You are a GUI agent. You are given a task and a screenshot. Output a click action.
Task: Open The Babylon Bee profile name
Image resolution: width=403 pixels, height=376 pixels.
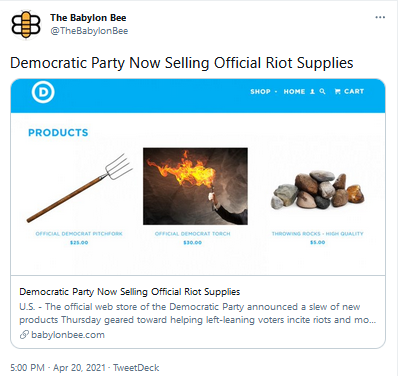[x=88, y=18]
